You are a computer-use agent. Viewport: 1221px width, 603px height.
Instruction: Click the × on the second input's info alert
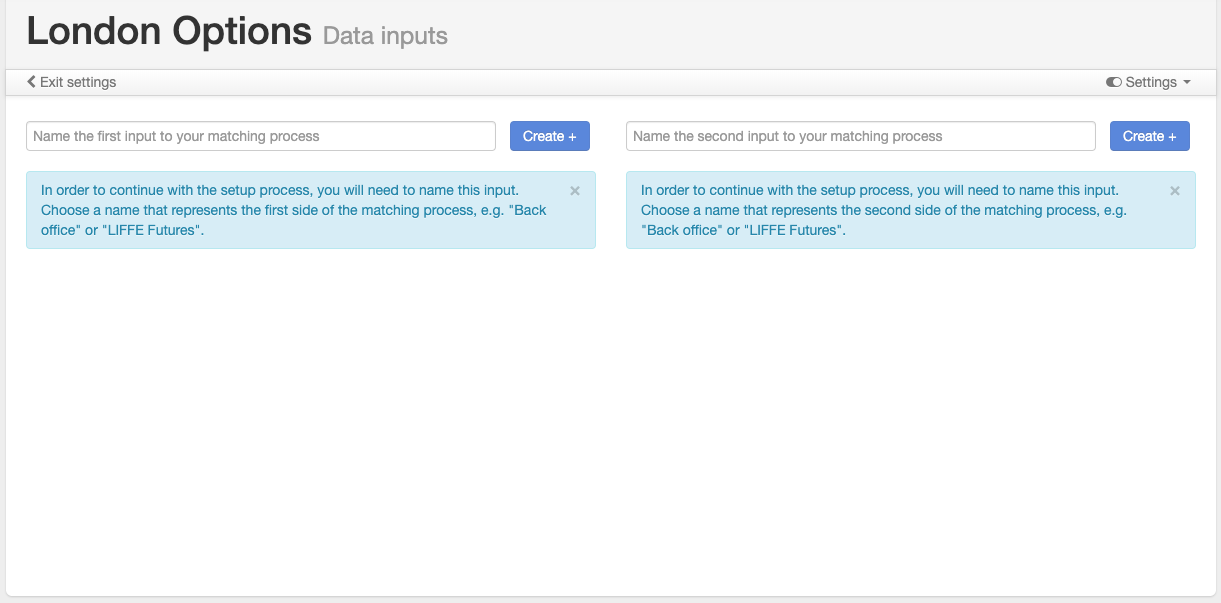[1175, 190]
